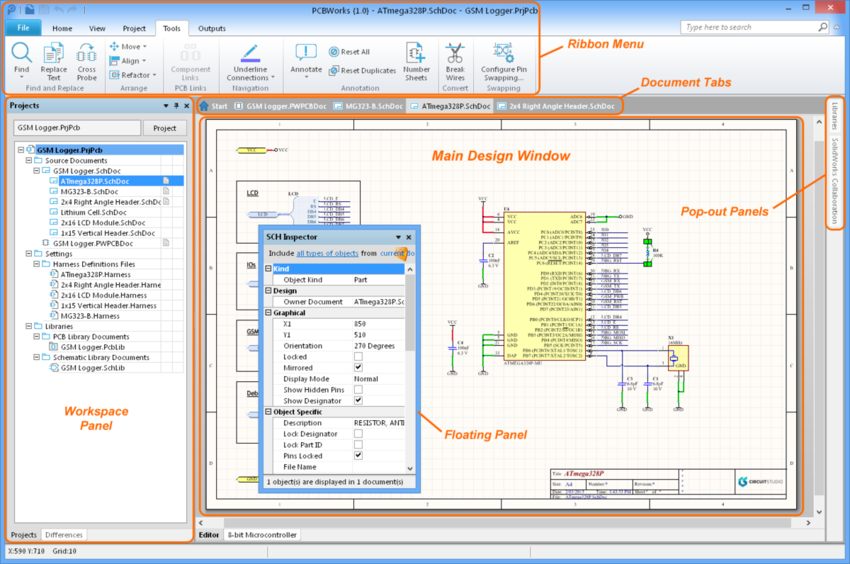Toggle the Locked checkbox in SCH Inspector
The width and height of the screenshot is (850, 564).
(x=358, y=357)
